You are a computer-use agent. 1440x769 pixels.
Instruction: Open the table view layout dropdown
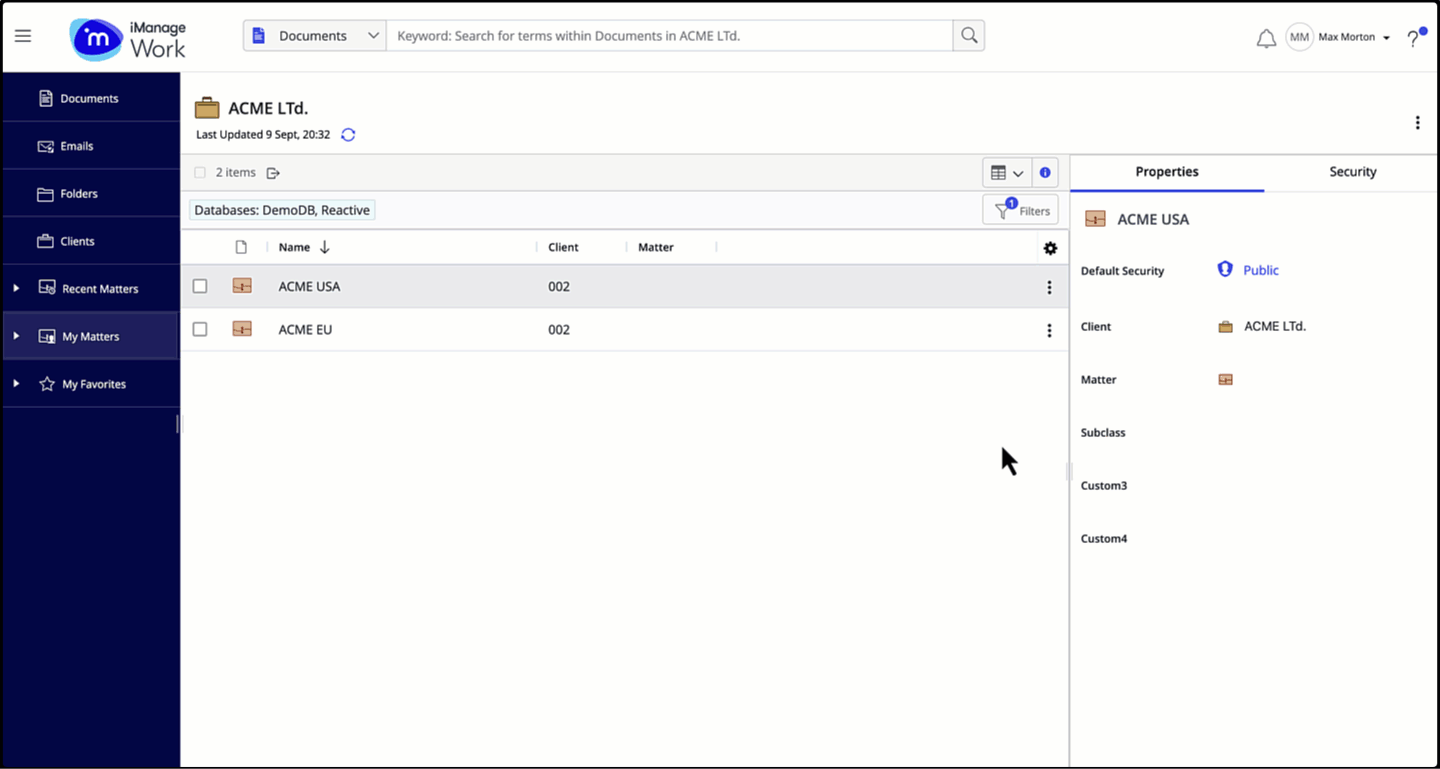(x=1007, y=172)
